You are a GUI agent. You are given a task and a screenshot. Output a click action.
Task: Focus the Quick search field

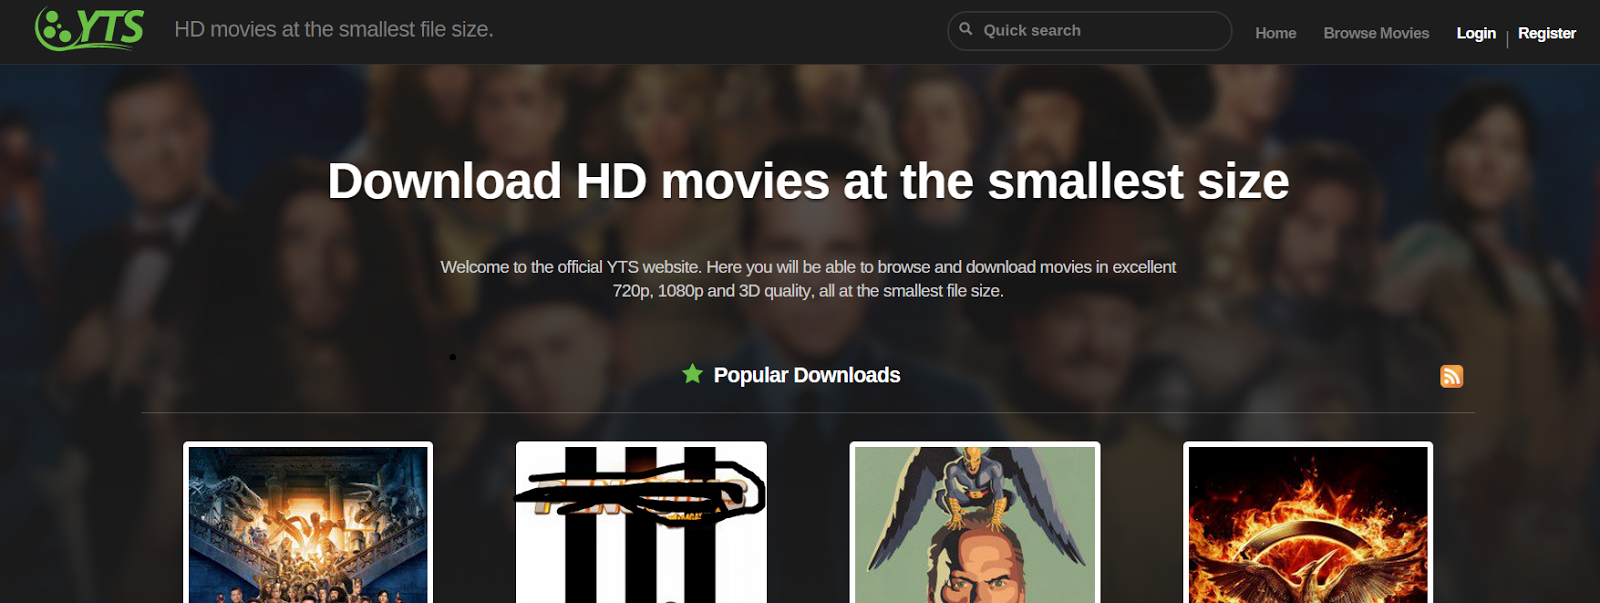click(x=1089, y=31)
